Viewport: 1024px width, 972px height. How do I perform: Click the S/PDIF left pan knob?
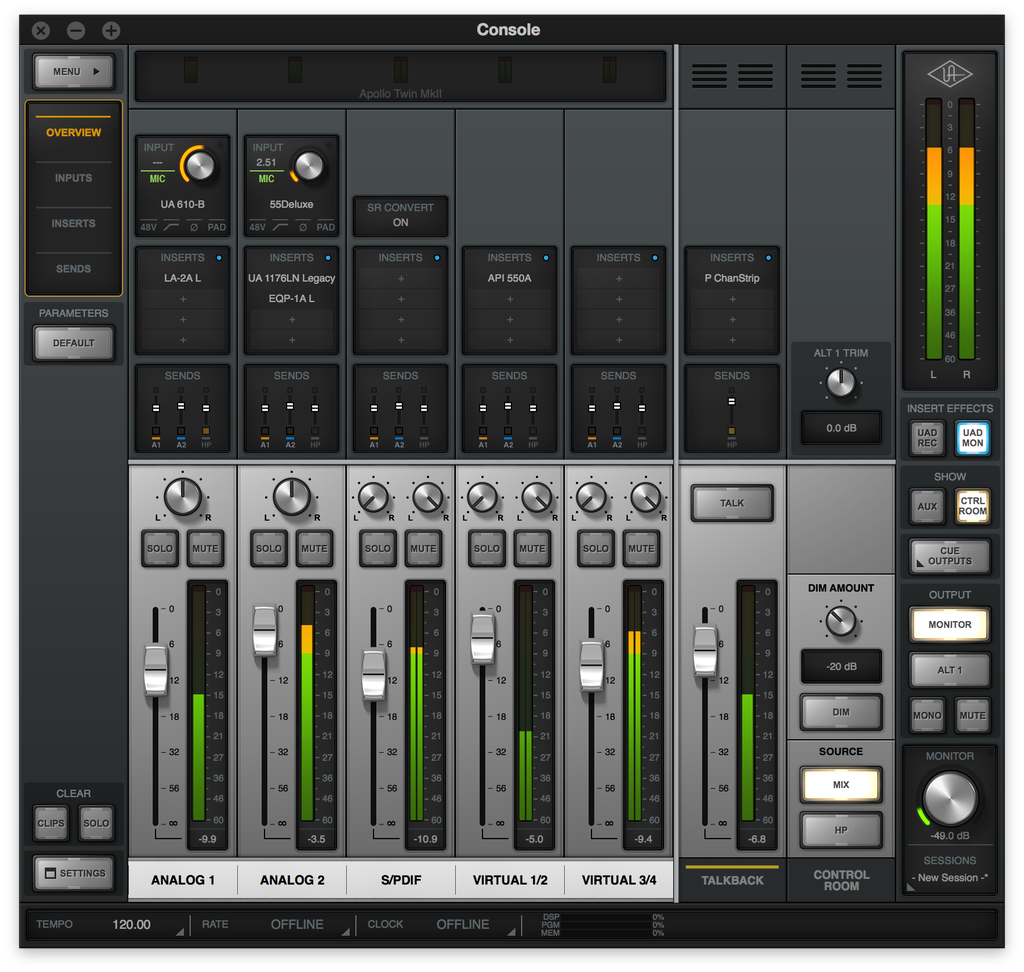click(374, 498)
